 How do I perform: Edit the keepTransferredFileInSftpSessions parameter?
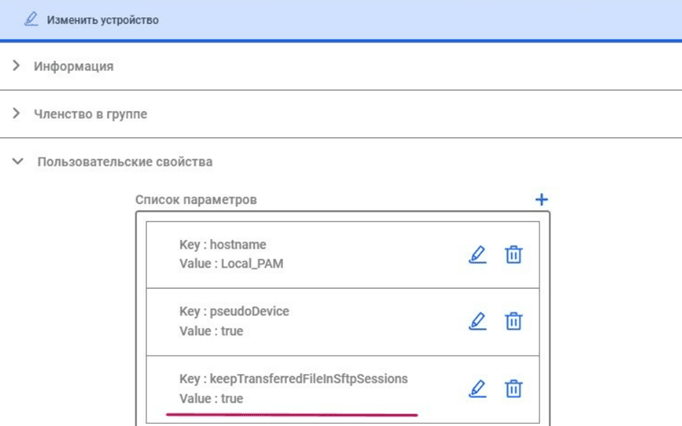pos(478,389)
